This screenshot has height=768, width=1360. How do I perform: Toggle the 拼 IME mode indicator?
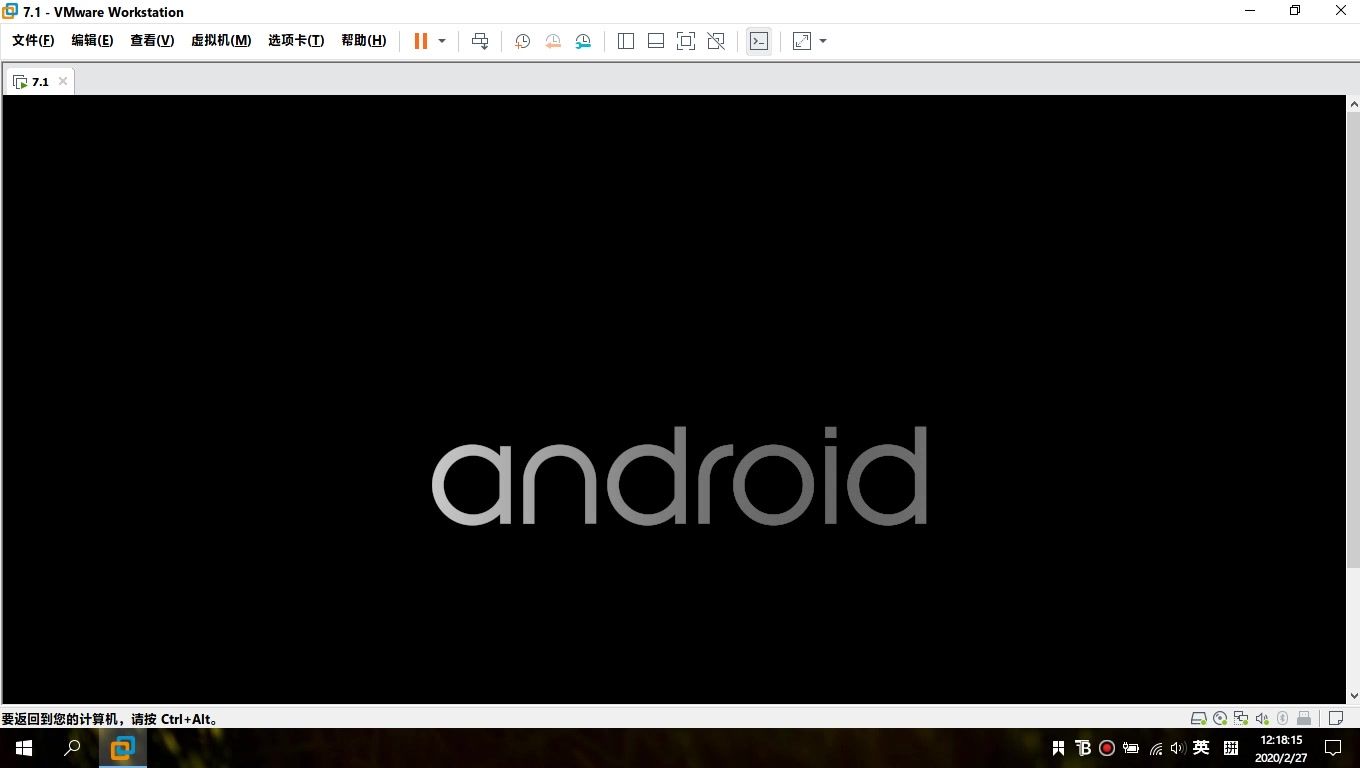click(x=1231, y=748)
